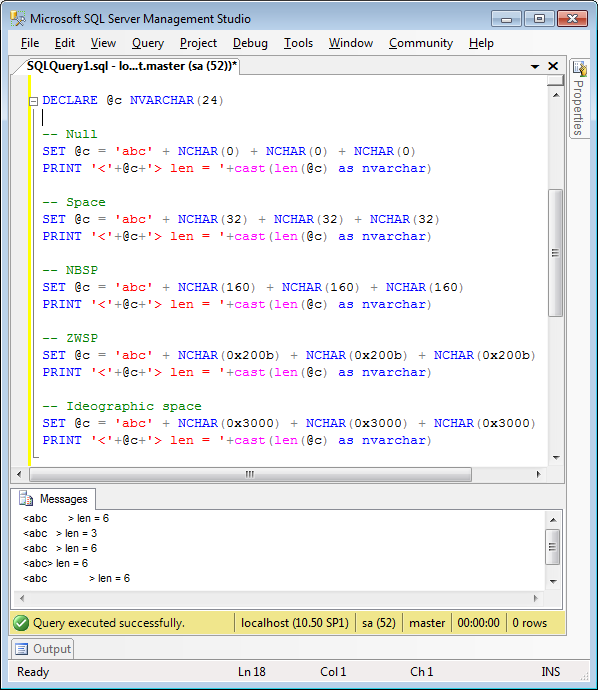The image size is (598, 690).
Task: Open the Properties side panel tab
Action: (x=579, y=99)
